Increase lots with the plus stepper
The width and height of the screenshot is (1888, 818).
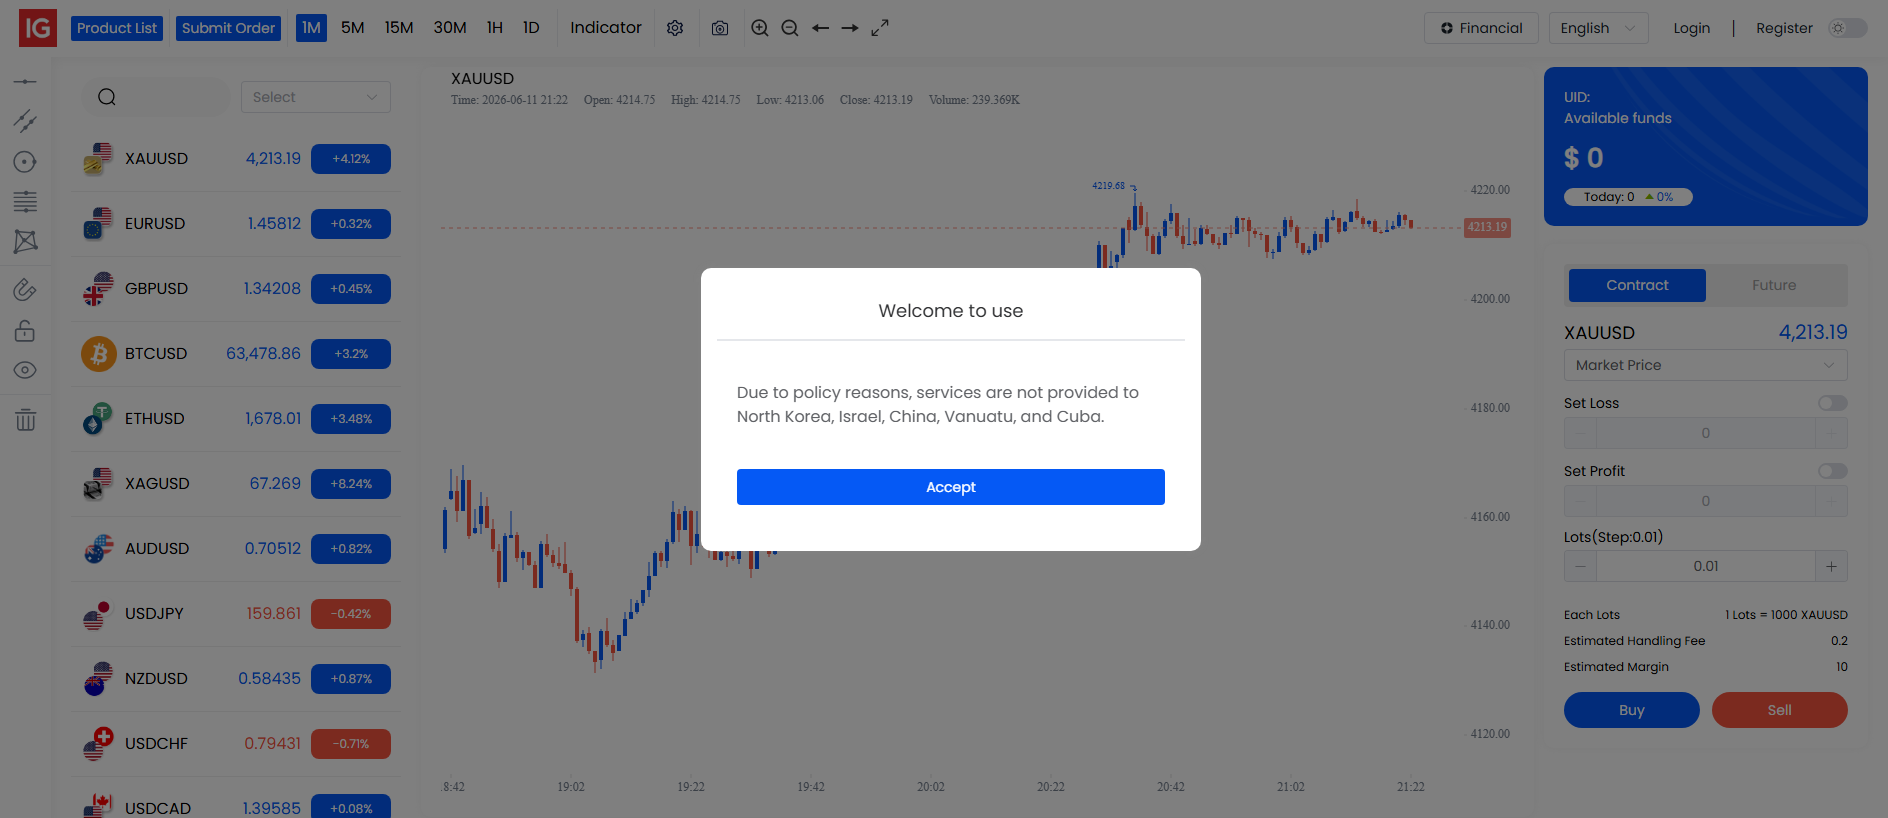[x=1831, y=566]
